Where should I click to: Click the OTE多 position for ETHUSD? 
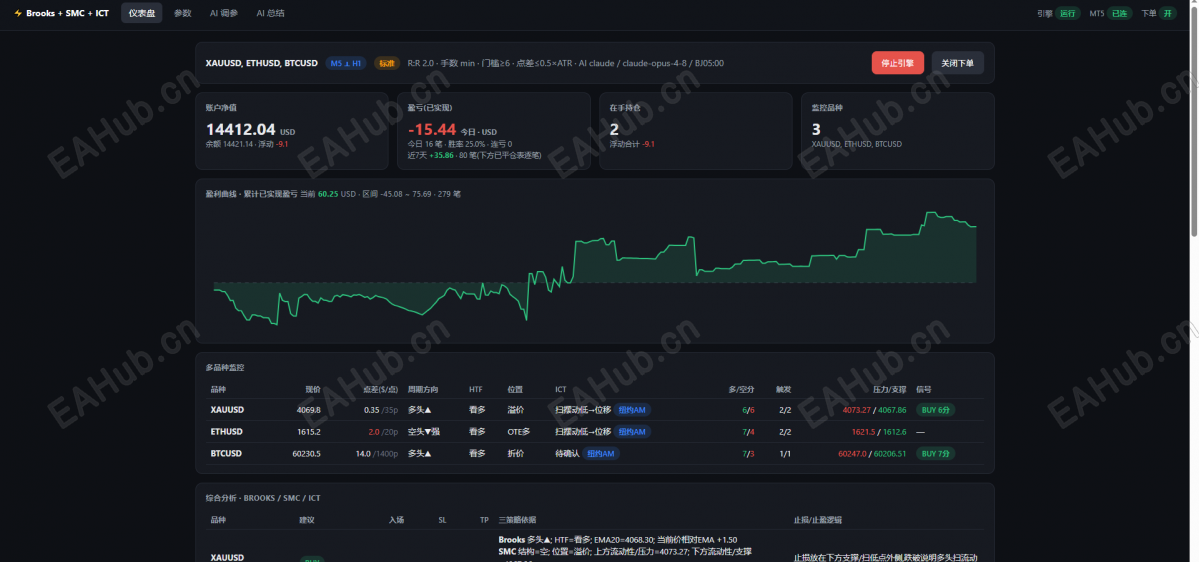[x=518, y=432]
